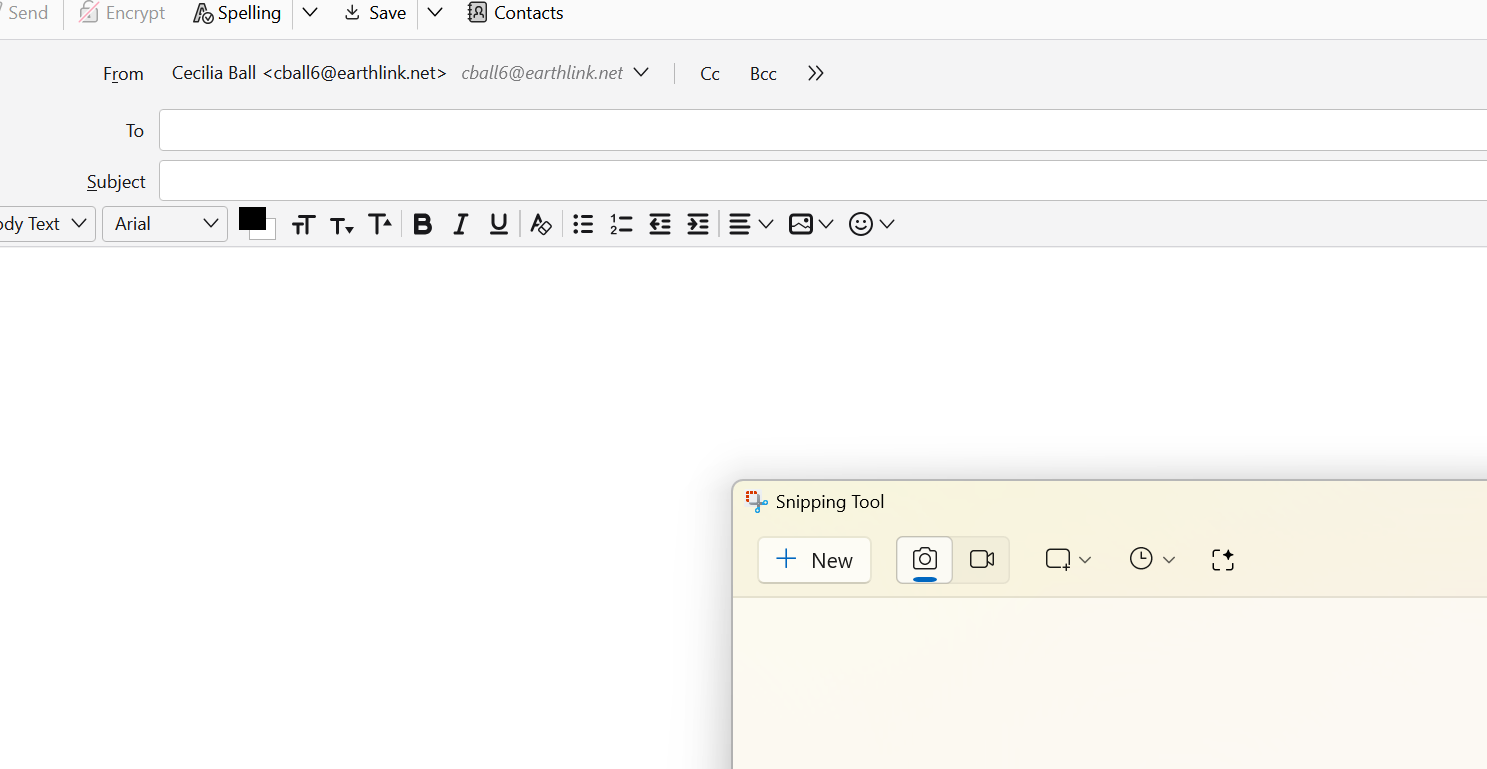Open the text alignment dropdown

point(751,225)
